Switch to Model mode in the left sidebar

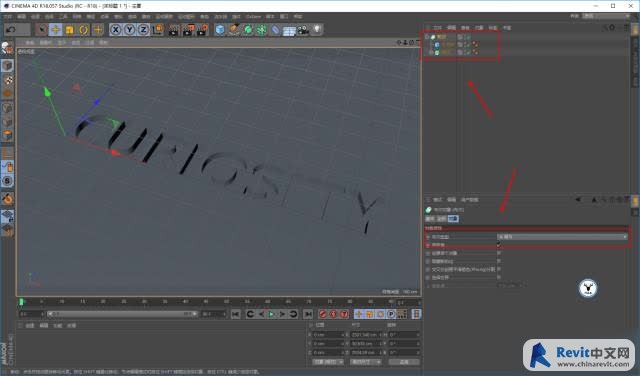point(7,65)
